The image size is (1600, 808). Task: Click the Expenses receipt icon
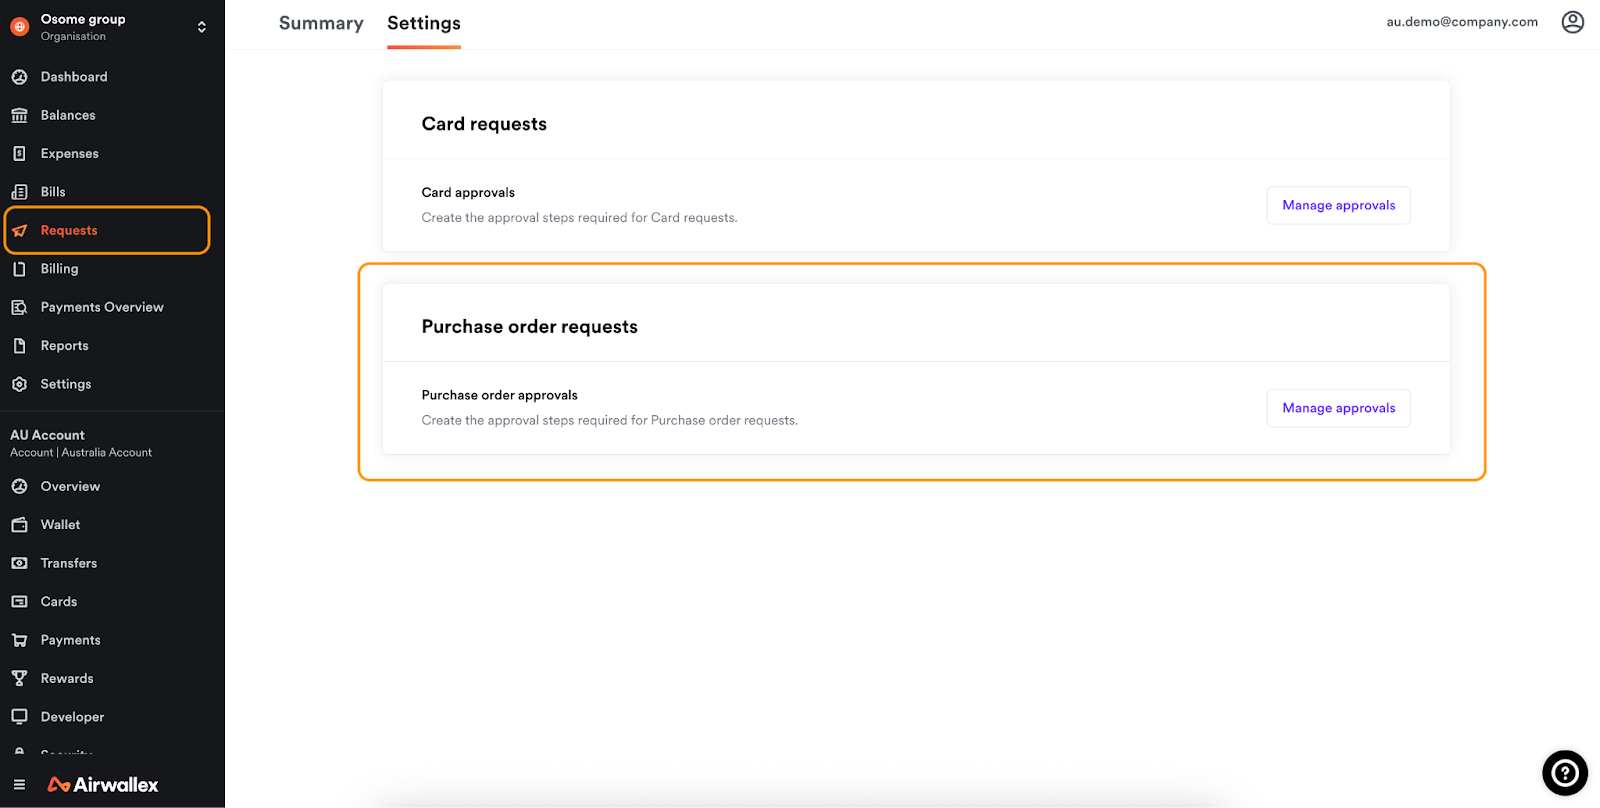tap(19, 154)
